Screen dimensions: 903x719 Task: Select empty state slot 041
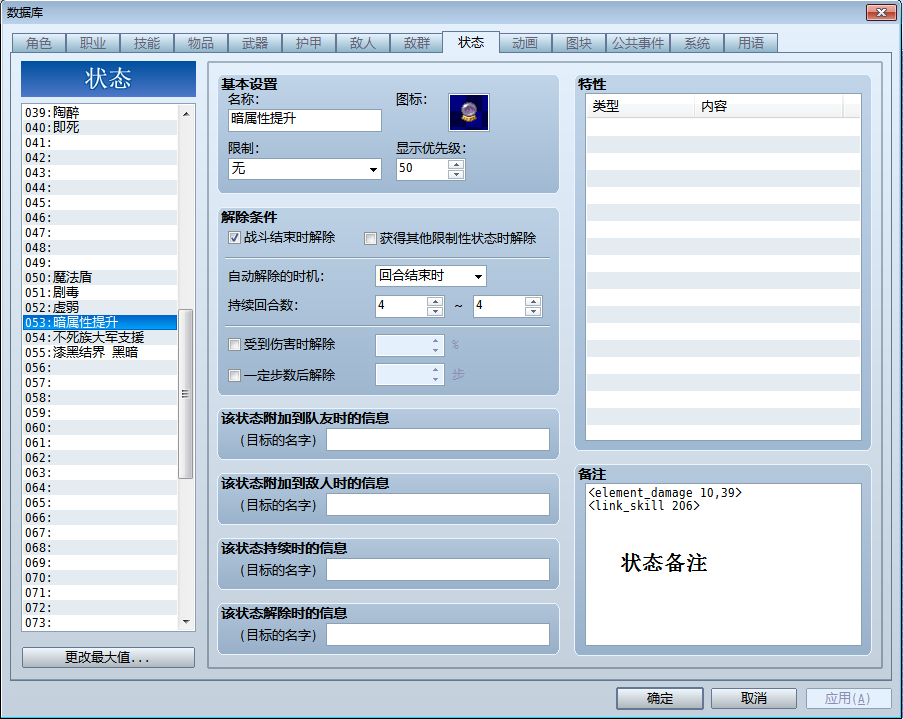tap(100, 142)
